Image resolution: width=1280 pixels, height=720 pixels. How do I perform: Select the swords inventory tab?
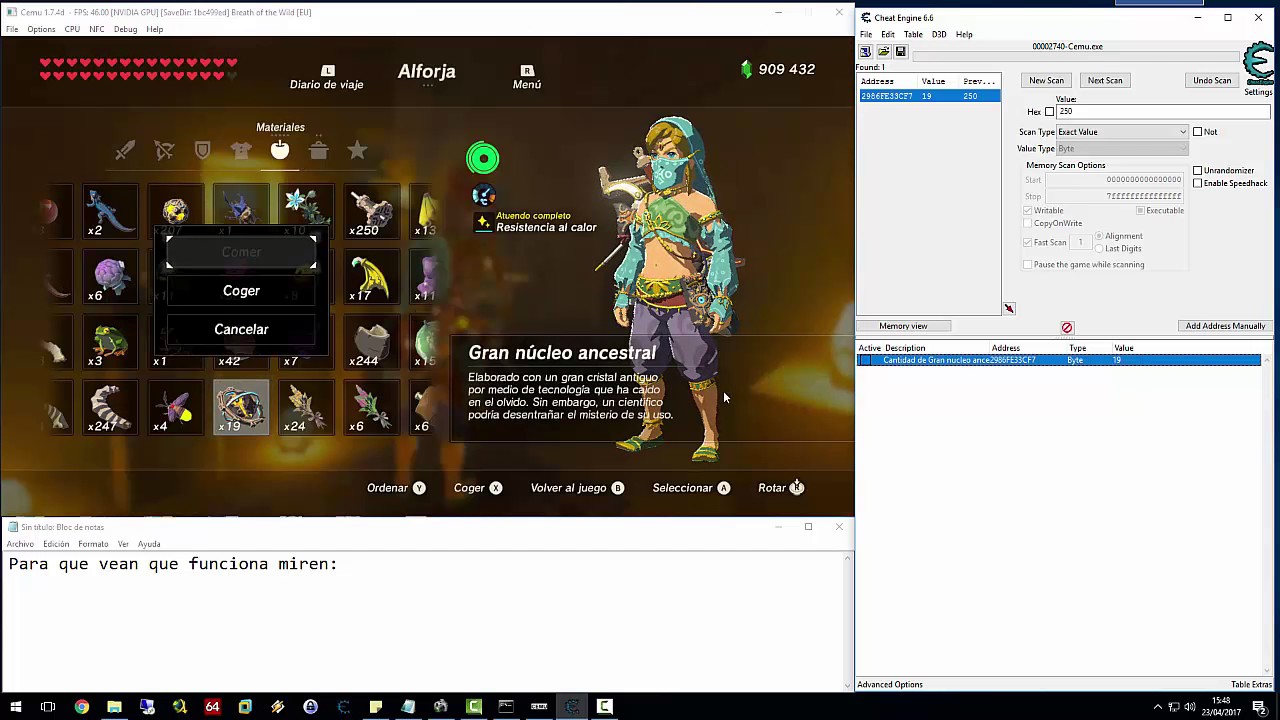click(x=124, y=150)
